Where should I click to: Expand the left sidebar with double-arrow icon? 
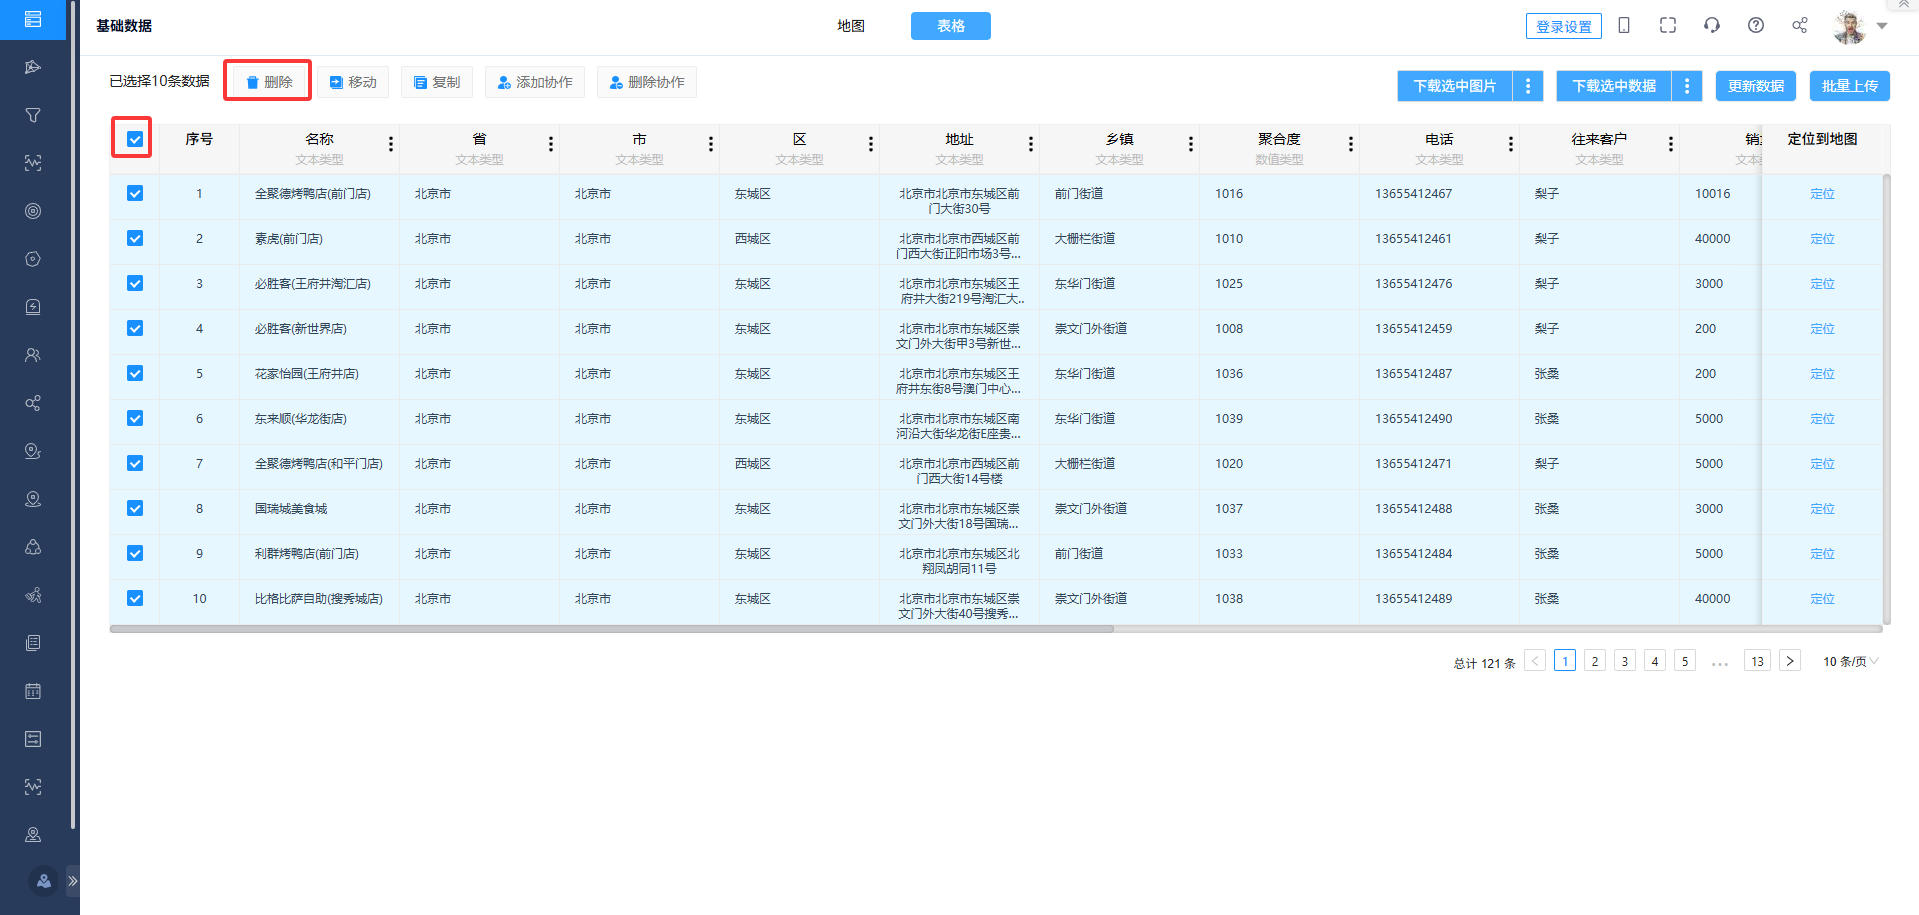pos(72,881)
